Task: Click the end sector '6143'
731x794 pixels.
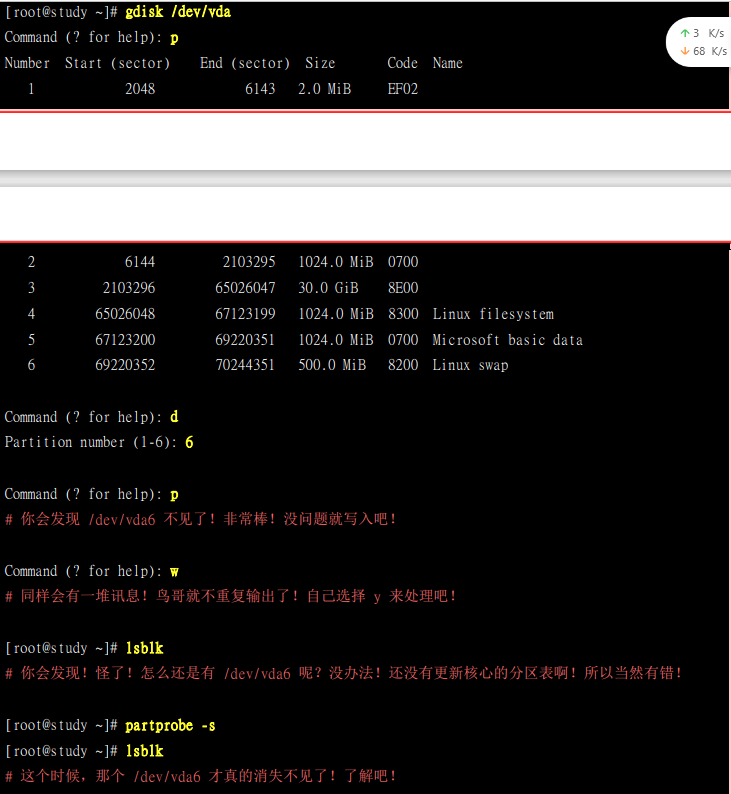Action: (x=260, y=89)
